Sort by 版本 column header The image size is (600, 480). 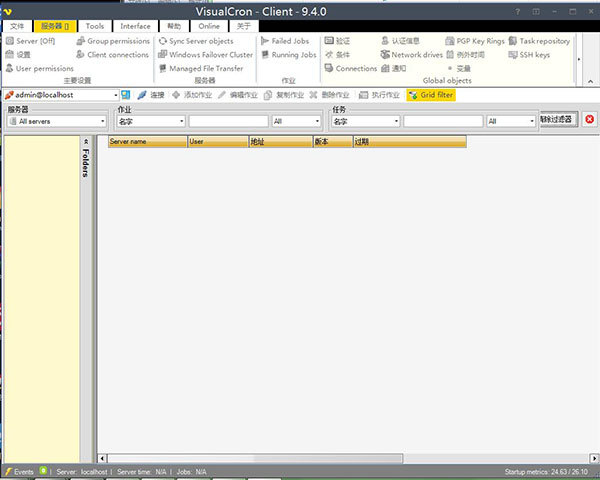333,141
